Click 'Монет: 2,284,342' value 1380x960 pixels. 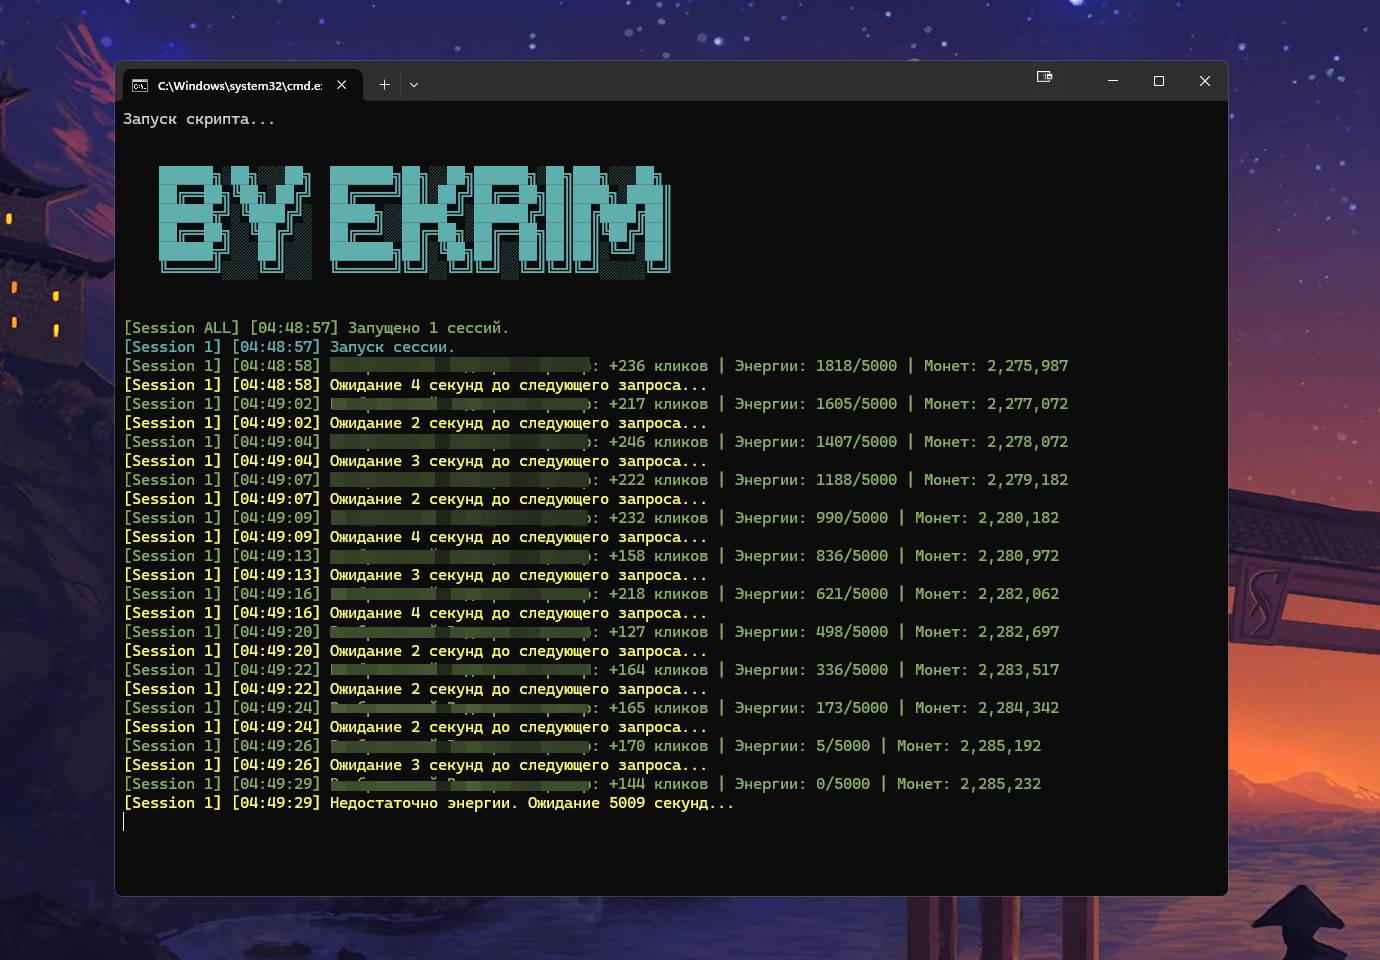pyautogui.click(x=987, y=708)
